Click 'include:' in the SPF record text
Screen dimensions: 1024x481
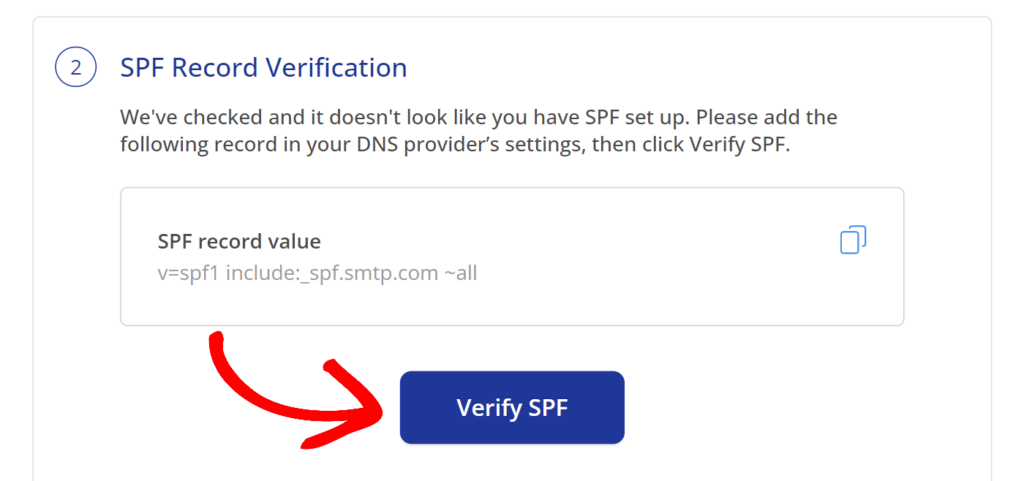(x=268, y=273)
